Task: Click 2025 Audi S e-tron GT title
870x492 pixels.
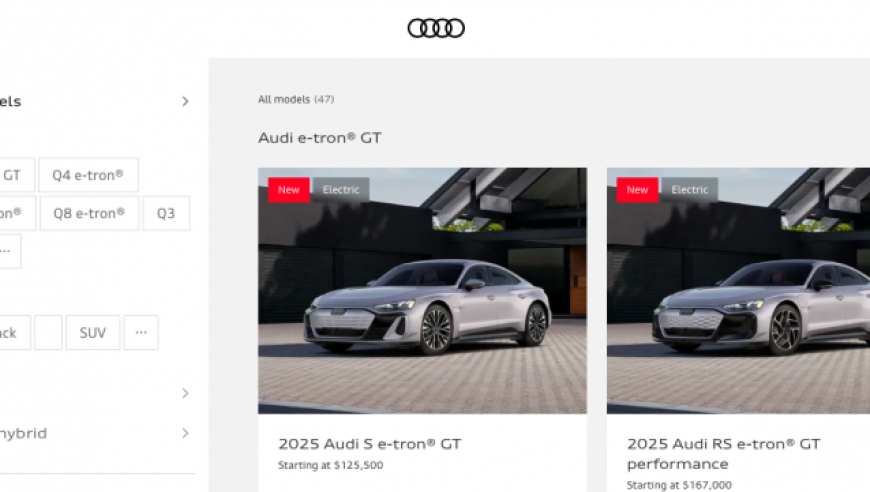Action: (370, 444)
